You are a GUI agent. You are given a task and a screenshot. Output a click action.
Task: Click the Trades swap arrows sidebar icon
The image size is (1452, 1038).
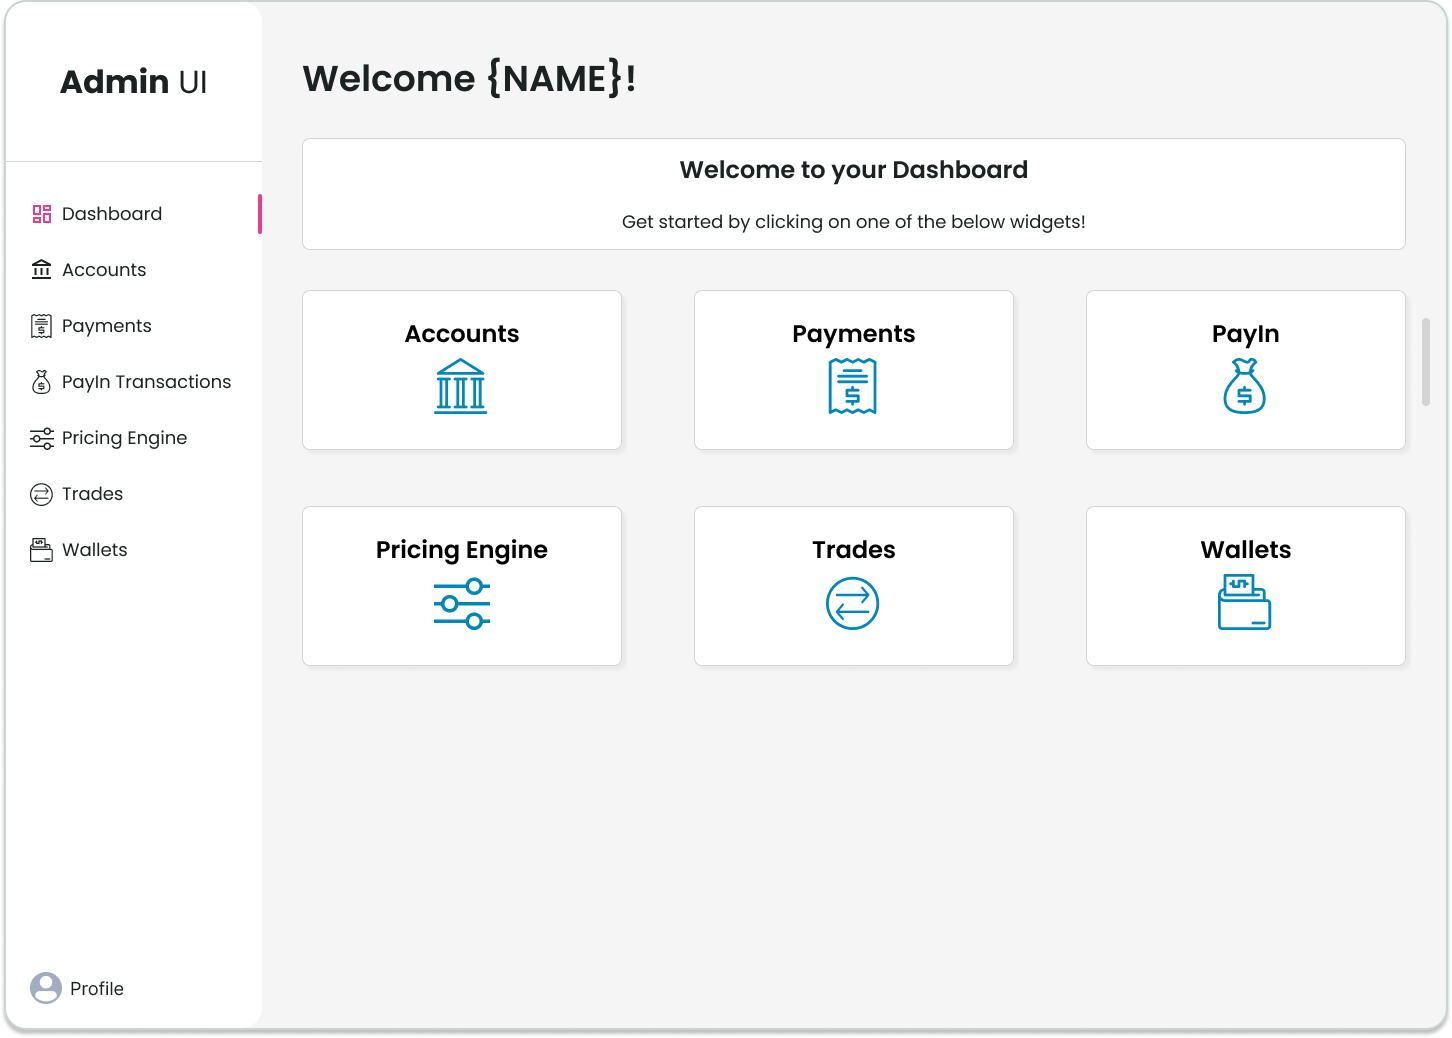[x=41, y=494]
